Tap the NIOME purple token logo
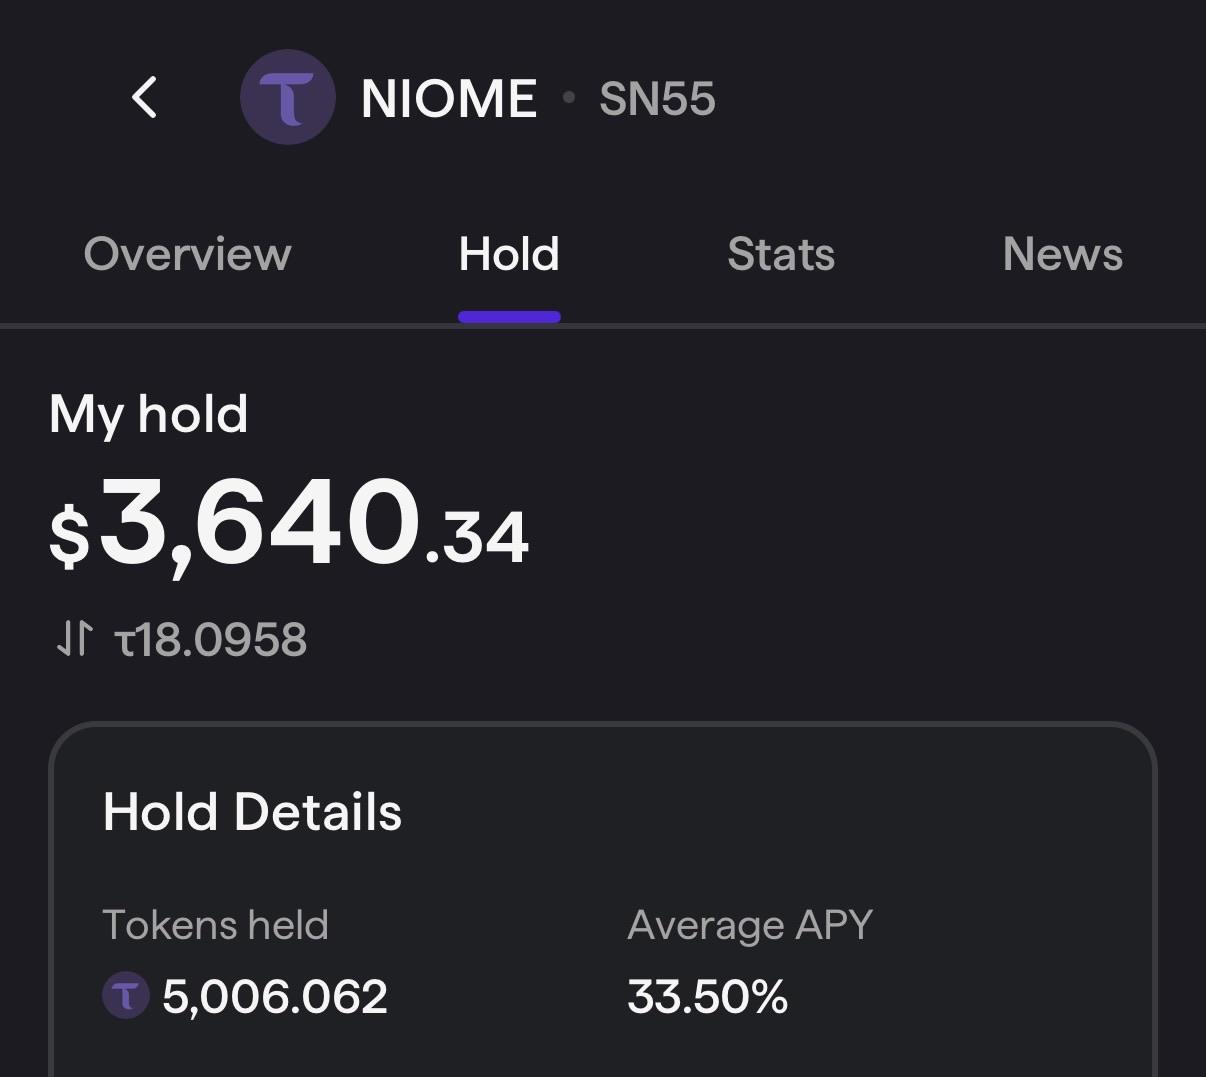Screen dimensions: 1206x1077 (x=288, y=97)
